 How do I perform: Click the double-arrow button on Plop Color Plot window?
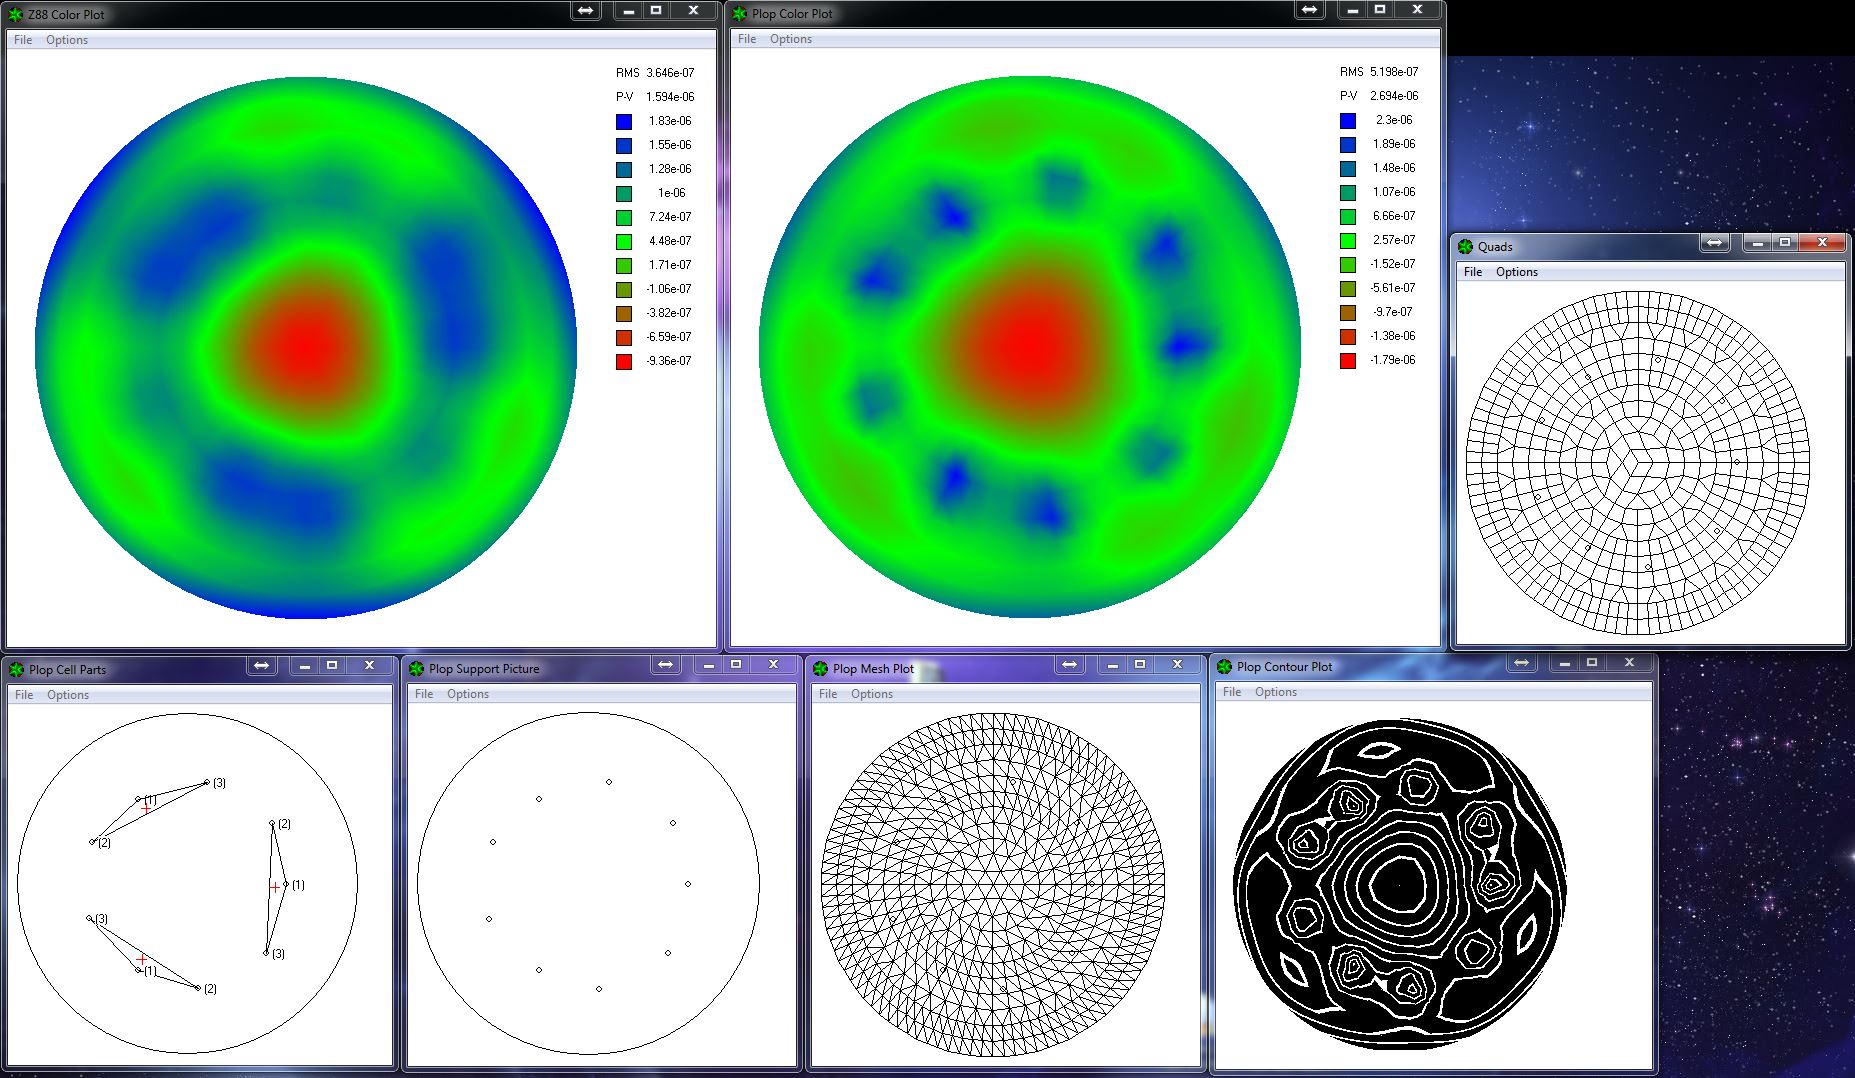pyautogui.click(x=1309, y=10)
